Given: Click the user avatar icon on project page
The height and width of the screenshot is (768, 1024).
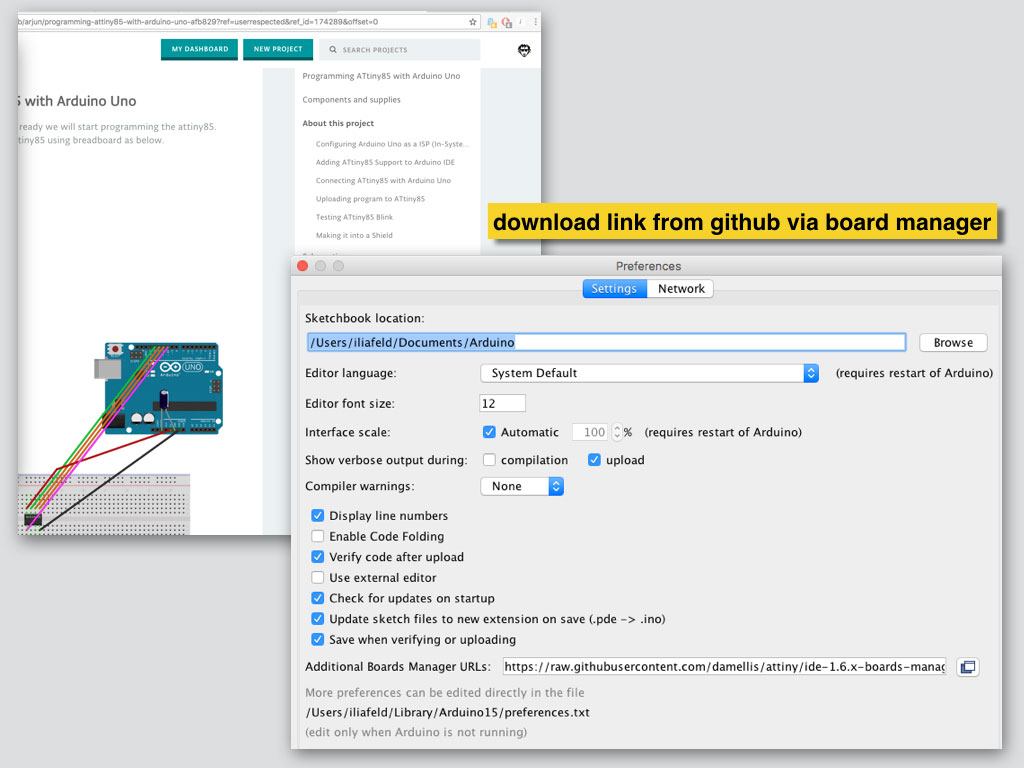Looking at the screenshot, I should (524, 50).
